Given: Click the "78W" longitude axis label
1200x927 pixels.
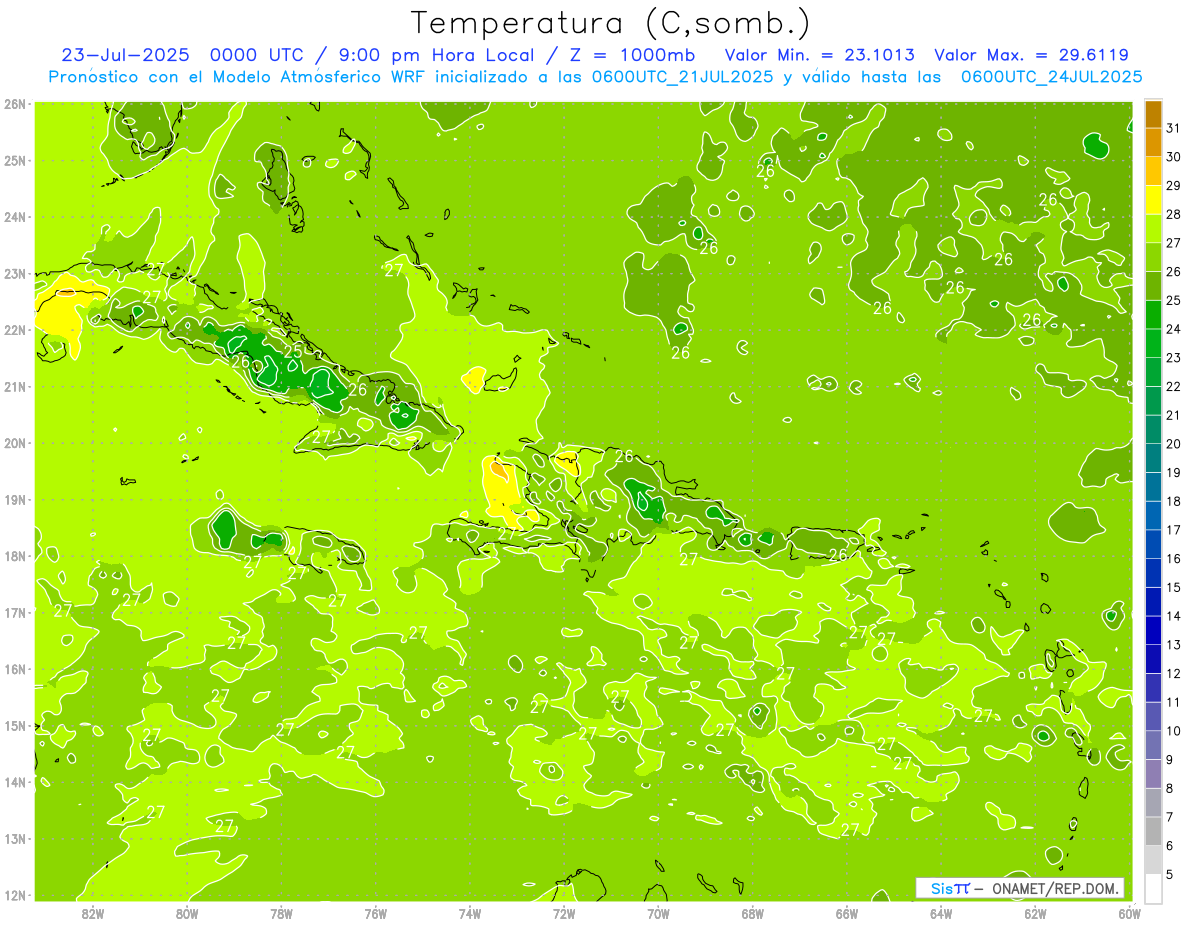Looking at the screenshot, I should [281, 913].
